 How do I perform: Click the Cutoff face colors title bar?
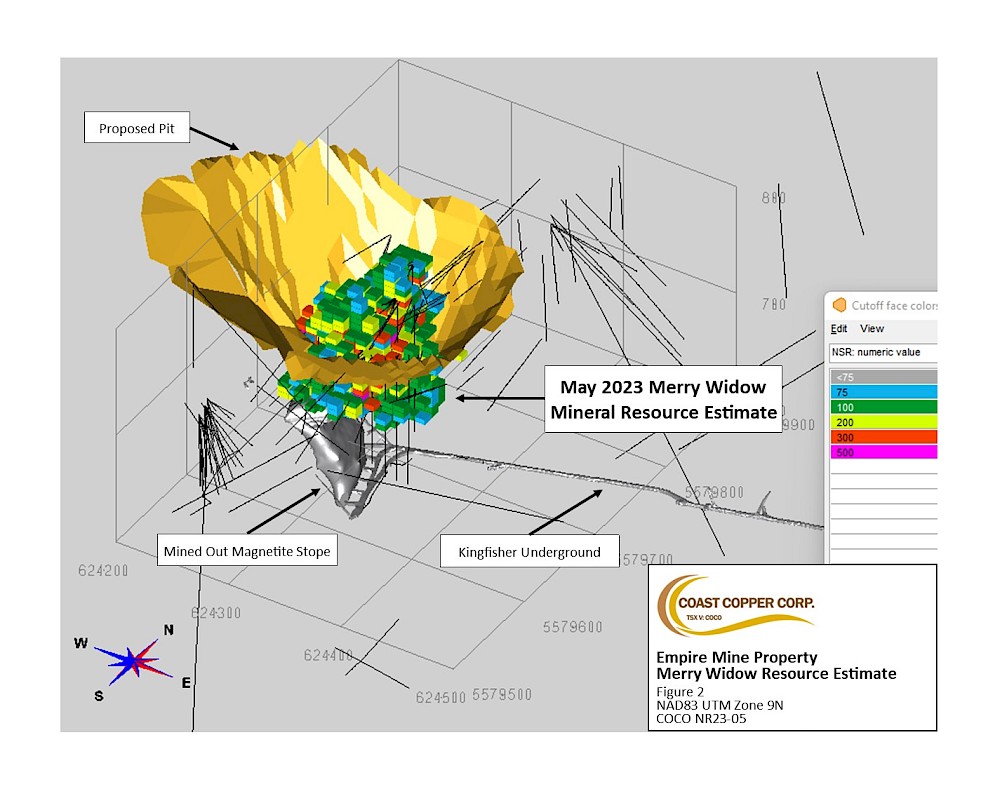pos(890,306)
